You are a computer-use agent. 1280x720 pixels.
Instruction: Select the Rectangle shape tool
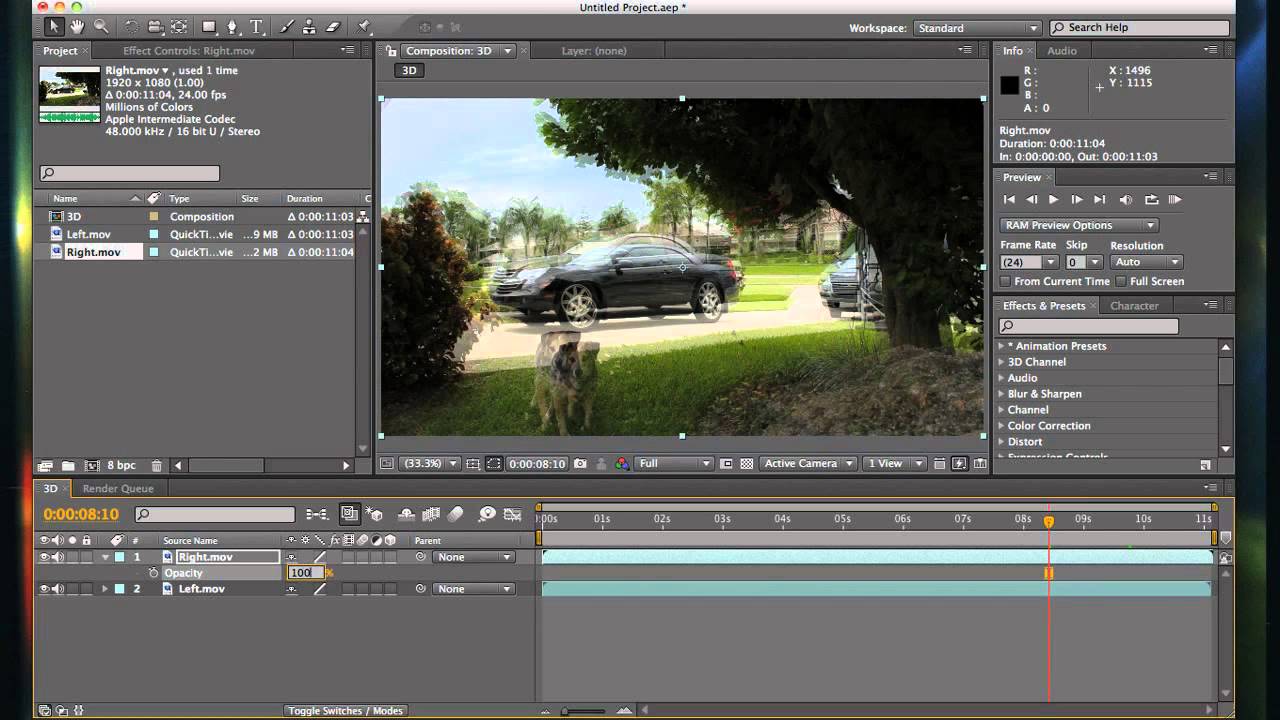click(x=209, y=27)
